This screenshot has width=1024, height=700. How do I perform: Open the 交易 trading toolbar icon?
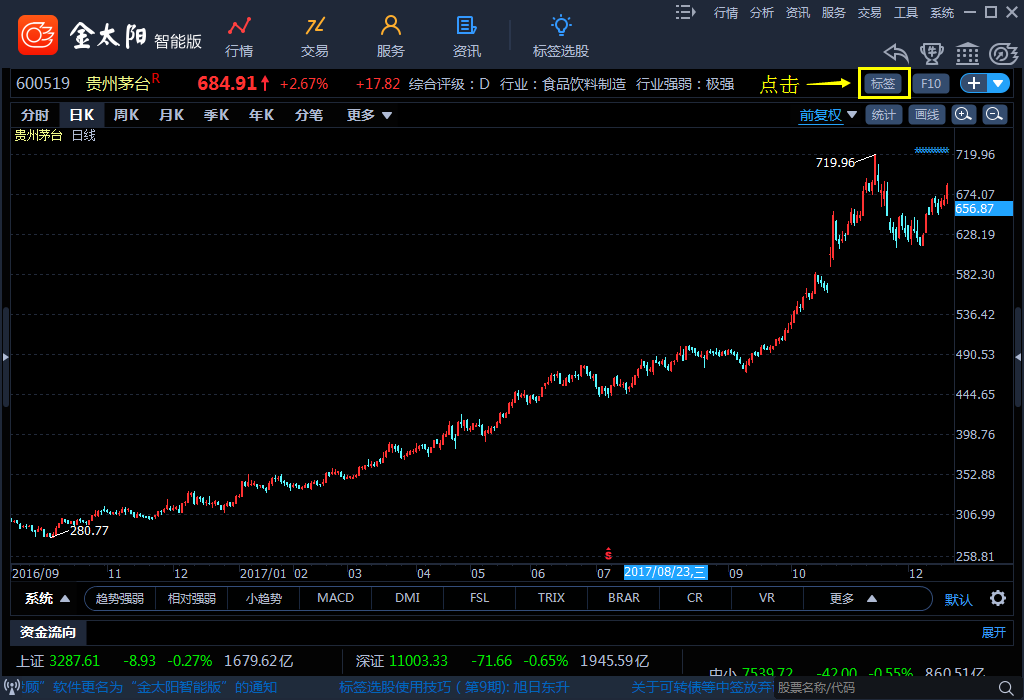pos(315,37)
